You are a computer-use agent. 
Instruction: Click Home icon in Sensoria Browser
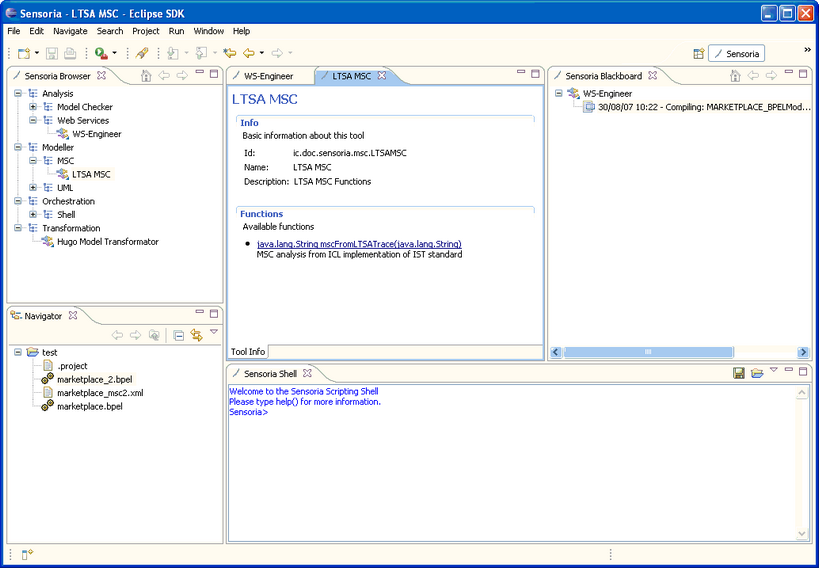pos(146,76)
